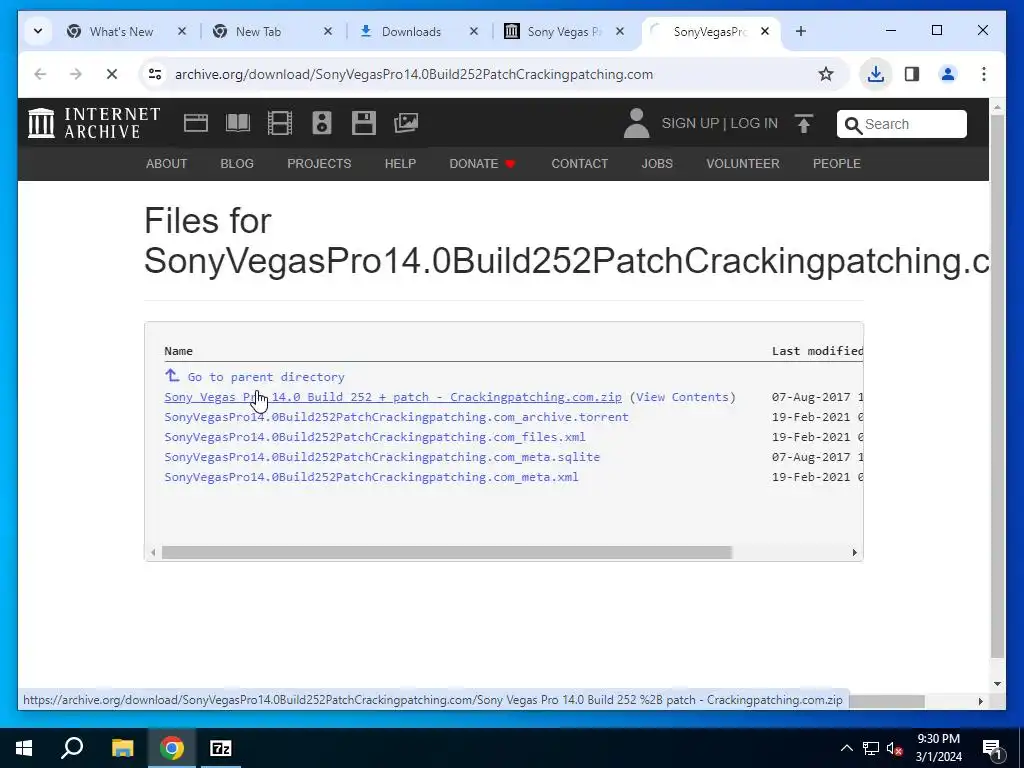Image resolution: width=1024 pixels, height=768 pixels.
Task: Click the Chrome taskbar icon
Action: pos(172,748)
